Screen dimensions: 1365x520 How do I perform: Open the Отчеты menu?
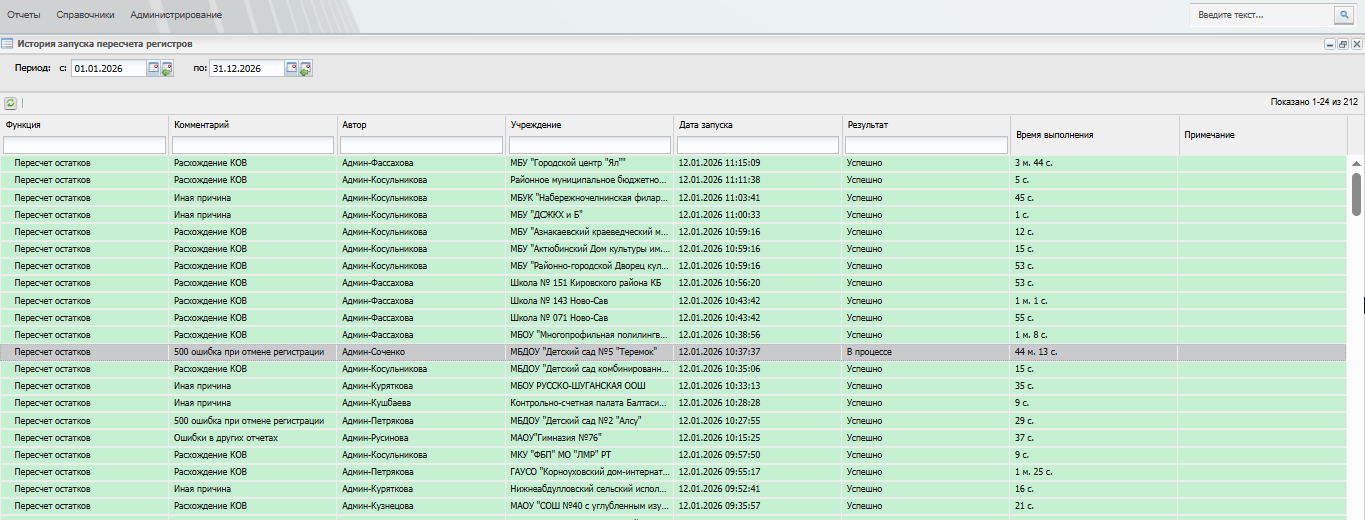coord(24,15)
